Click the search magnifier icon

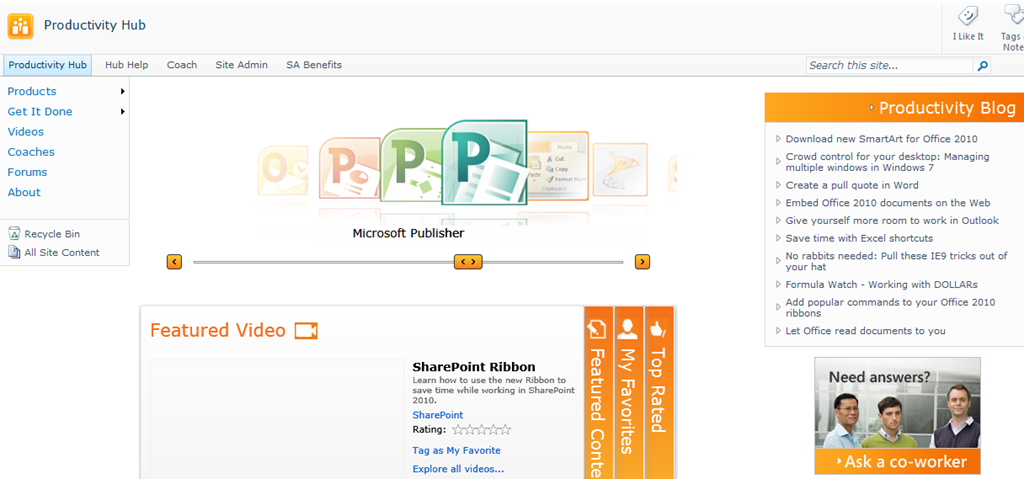point(982,66)
